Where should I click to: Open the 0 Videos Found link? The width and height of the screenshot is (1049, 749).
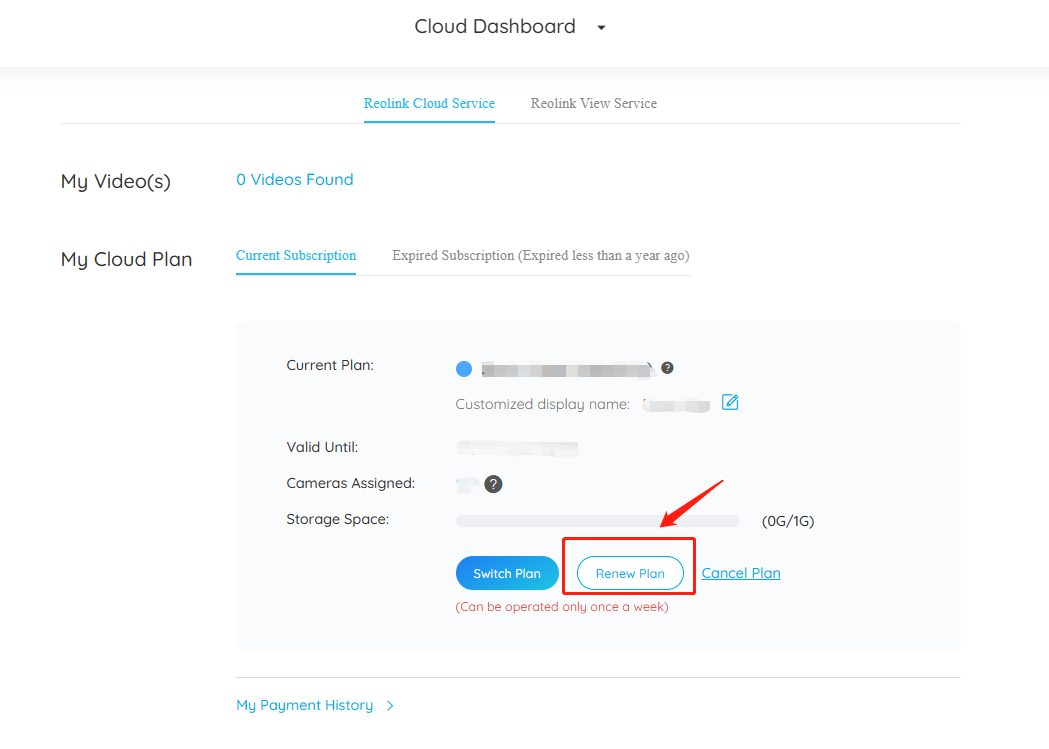pyautogui.click(x=294, y=180)
